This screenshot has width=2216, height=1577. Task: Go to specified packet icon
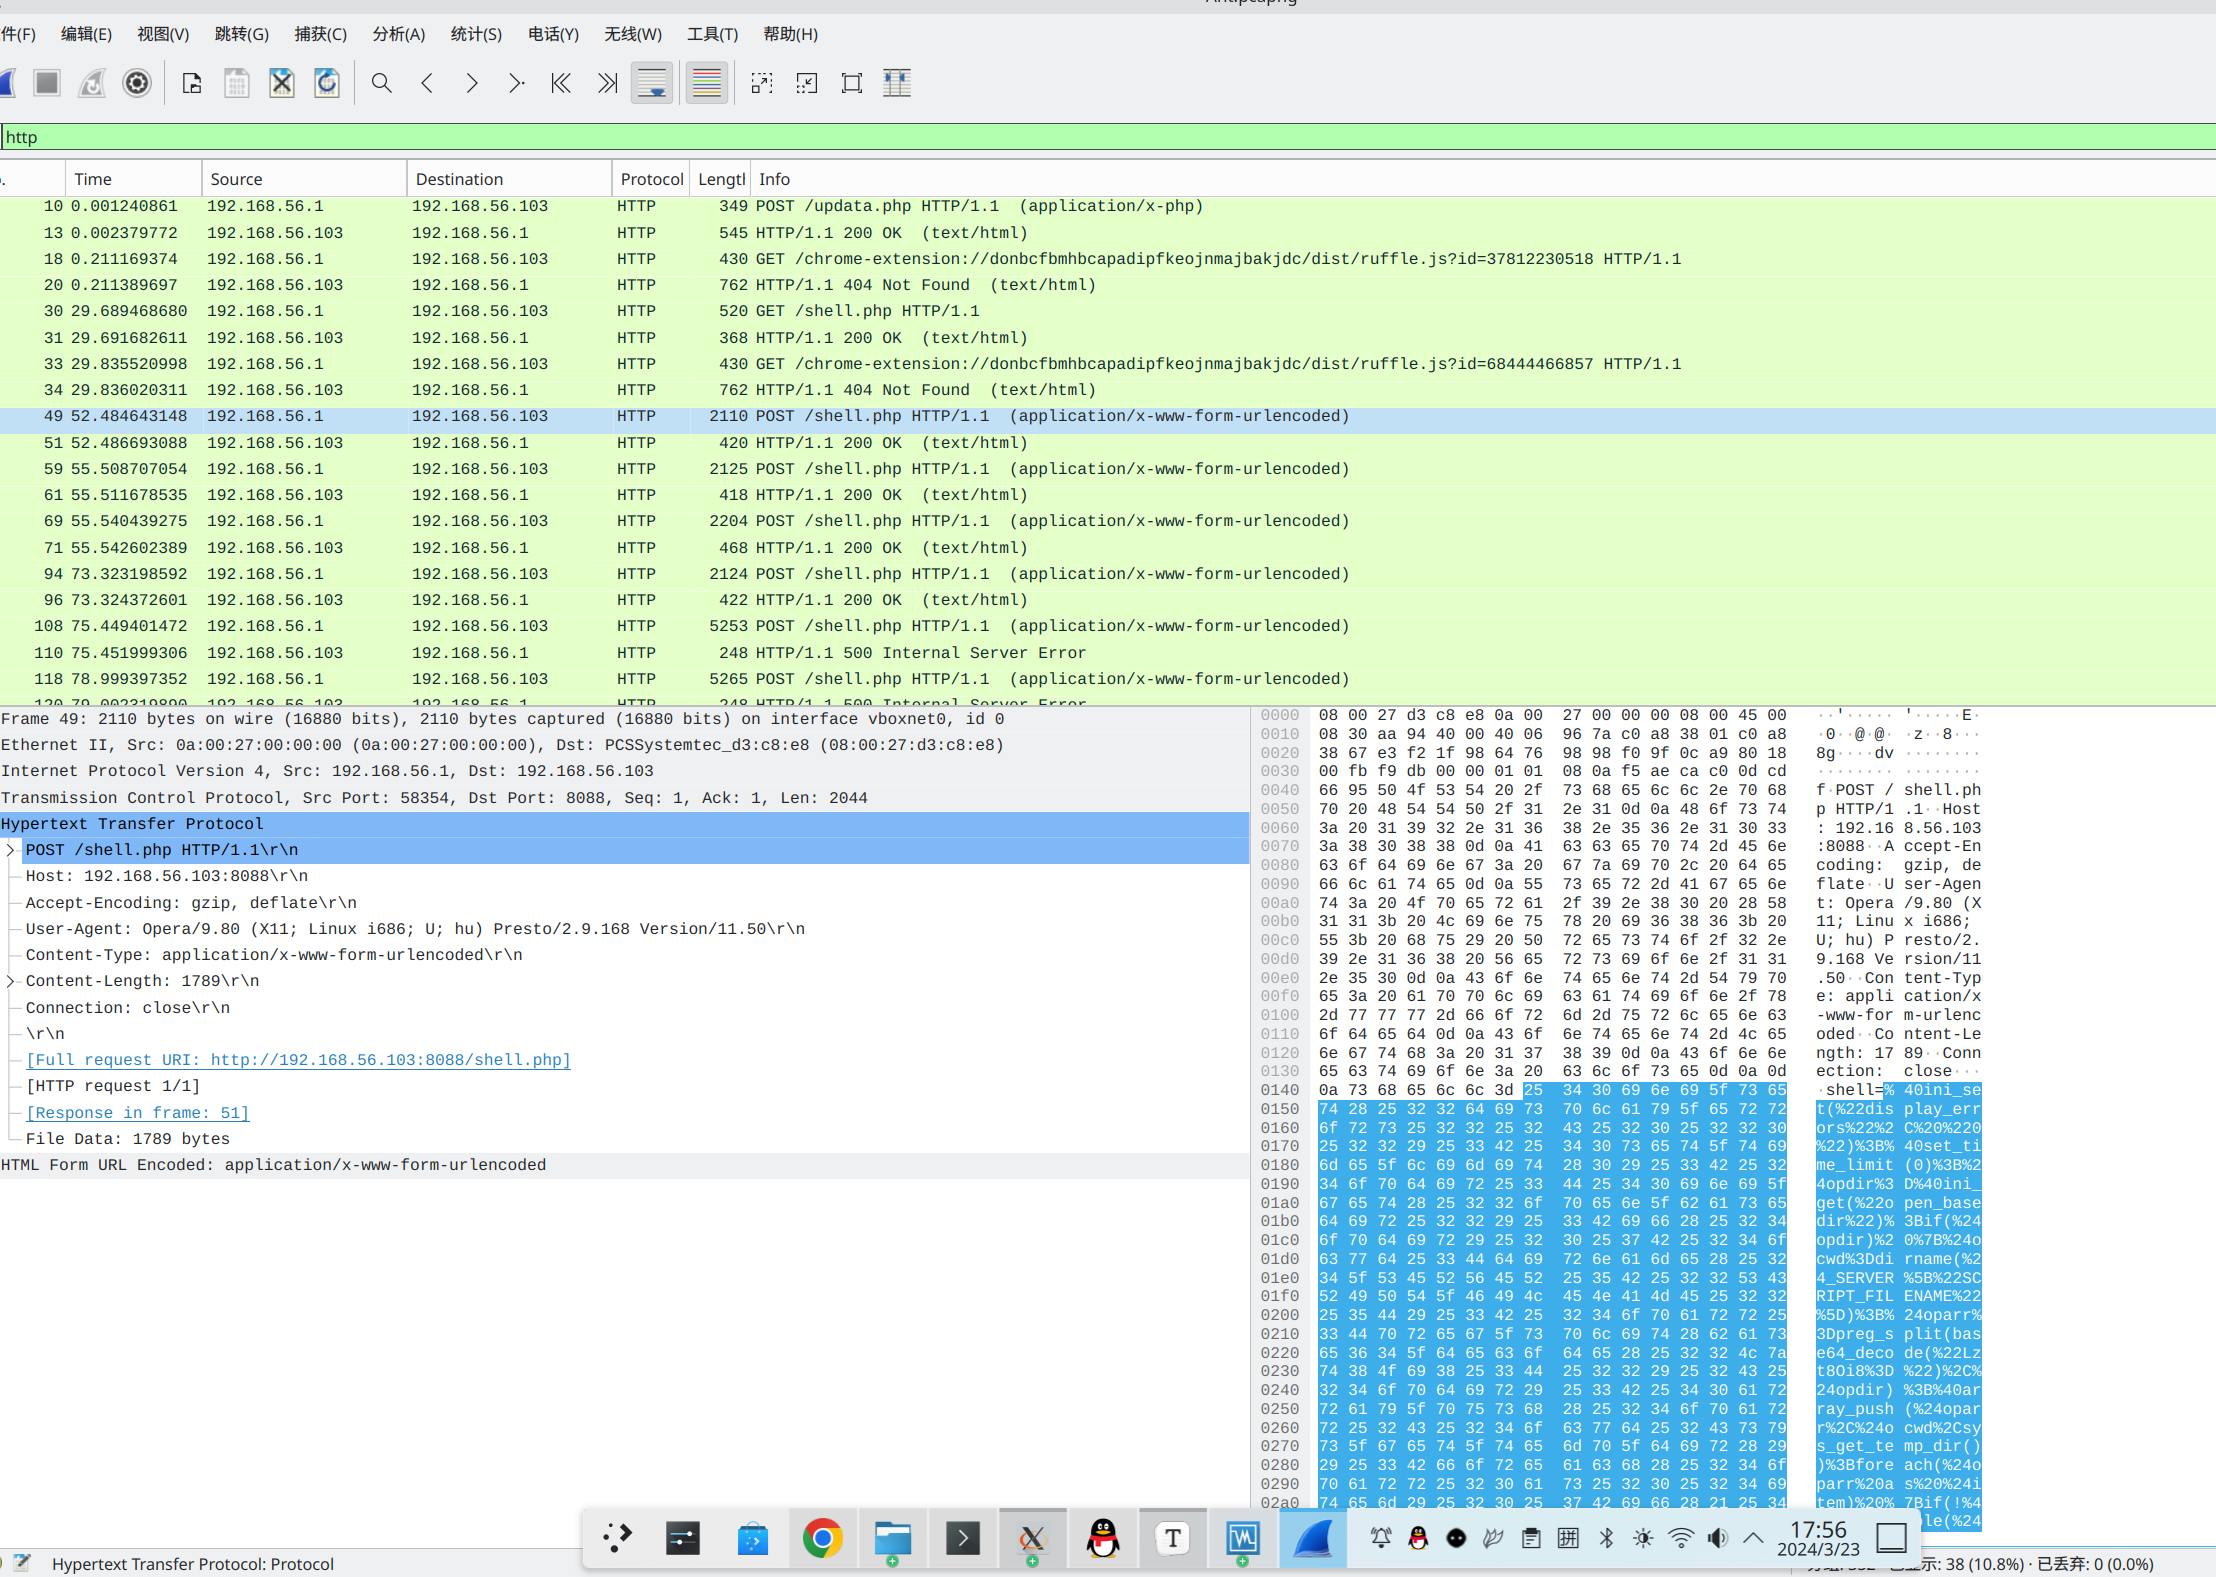[x=516, y=83]
